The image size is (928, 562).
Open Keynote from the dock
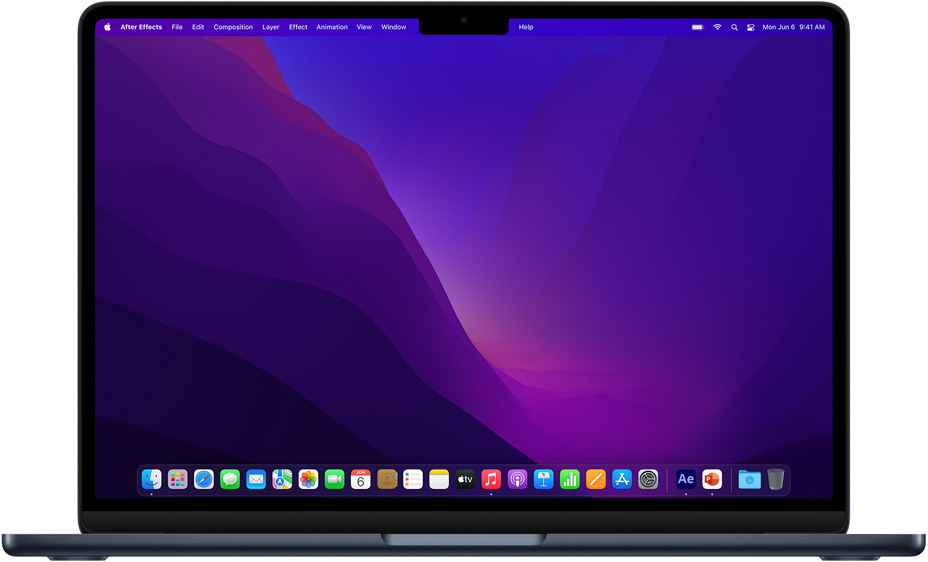click(x=543, y=480)
